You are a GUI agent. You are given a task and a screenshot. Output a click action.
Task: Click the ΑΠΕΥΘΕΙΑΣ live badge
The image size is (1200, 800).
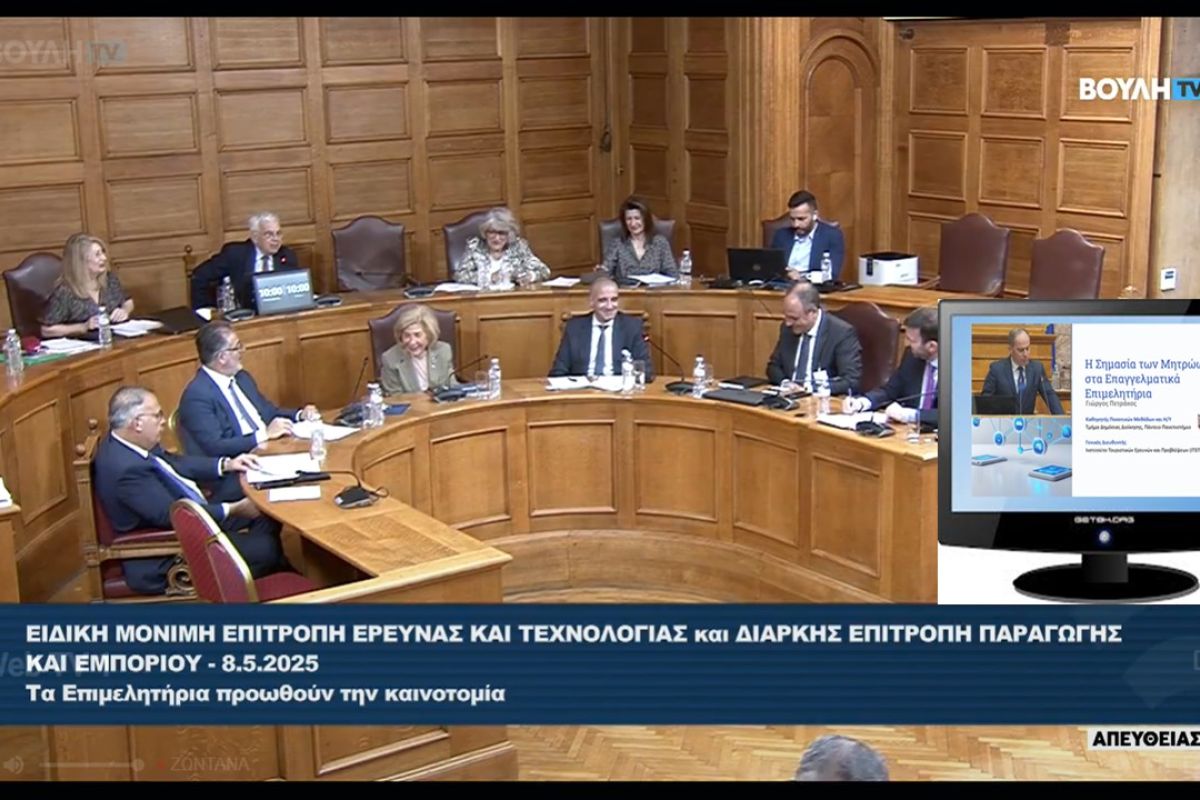click(1144, 739)
